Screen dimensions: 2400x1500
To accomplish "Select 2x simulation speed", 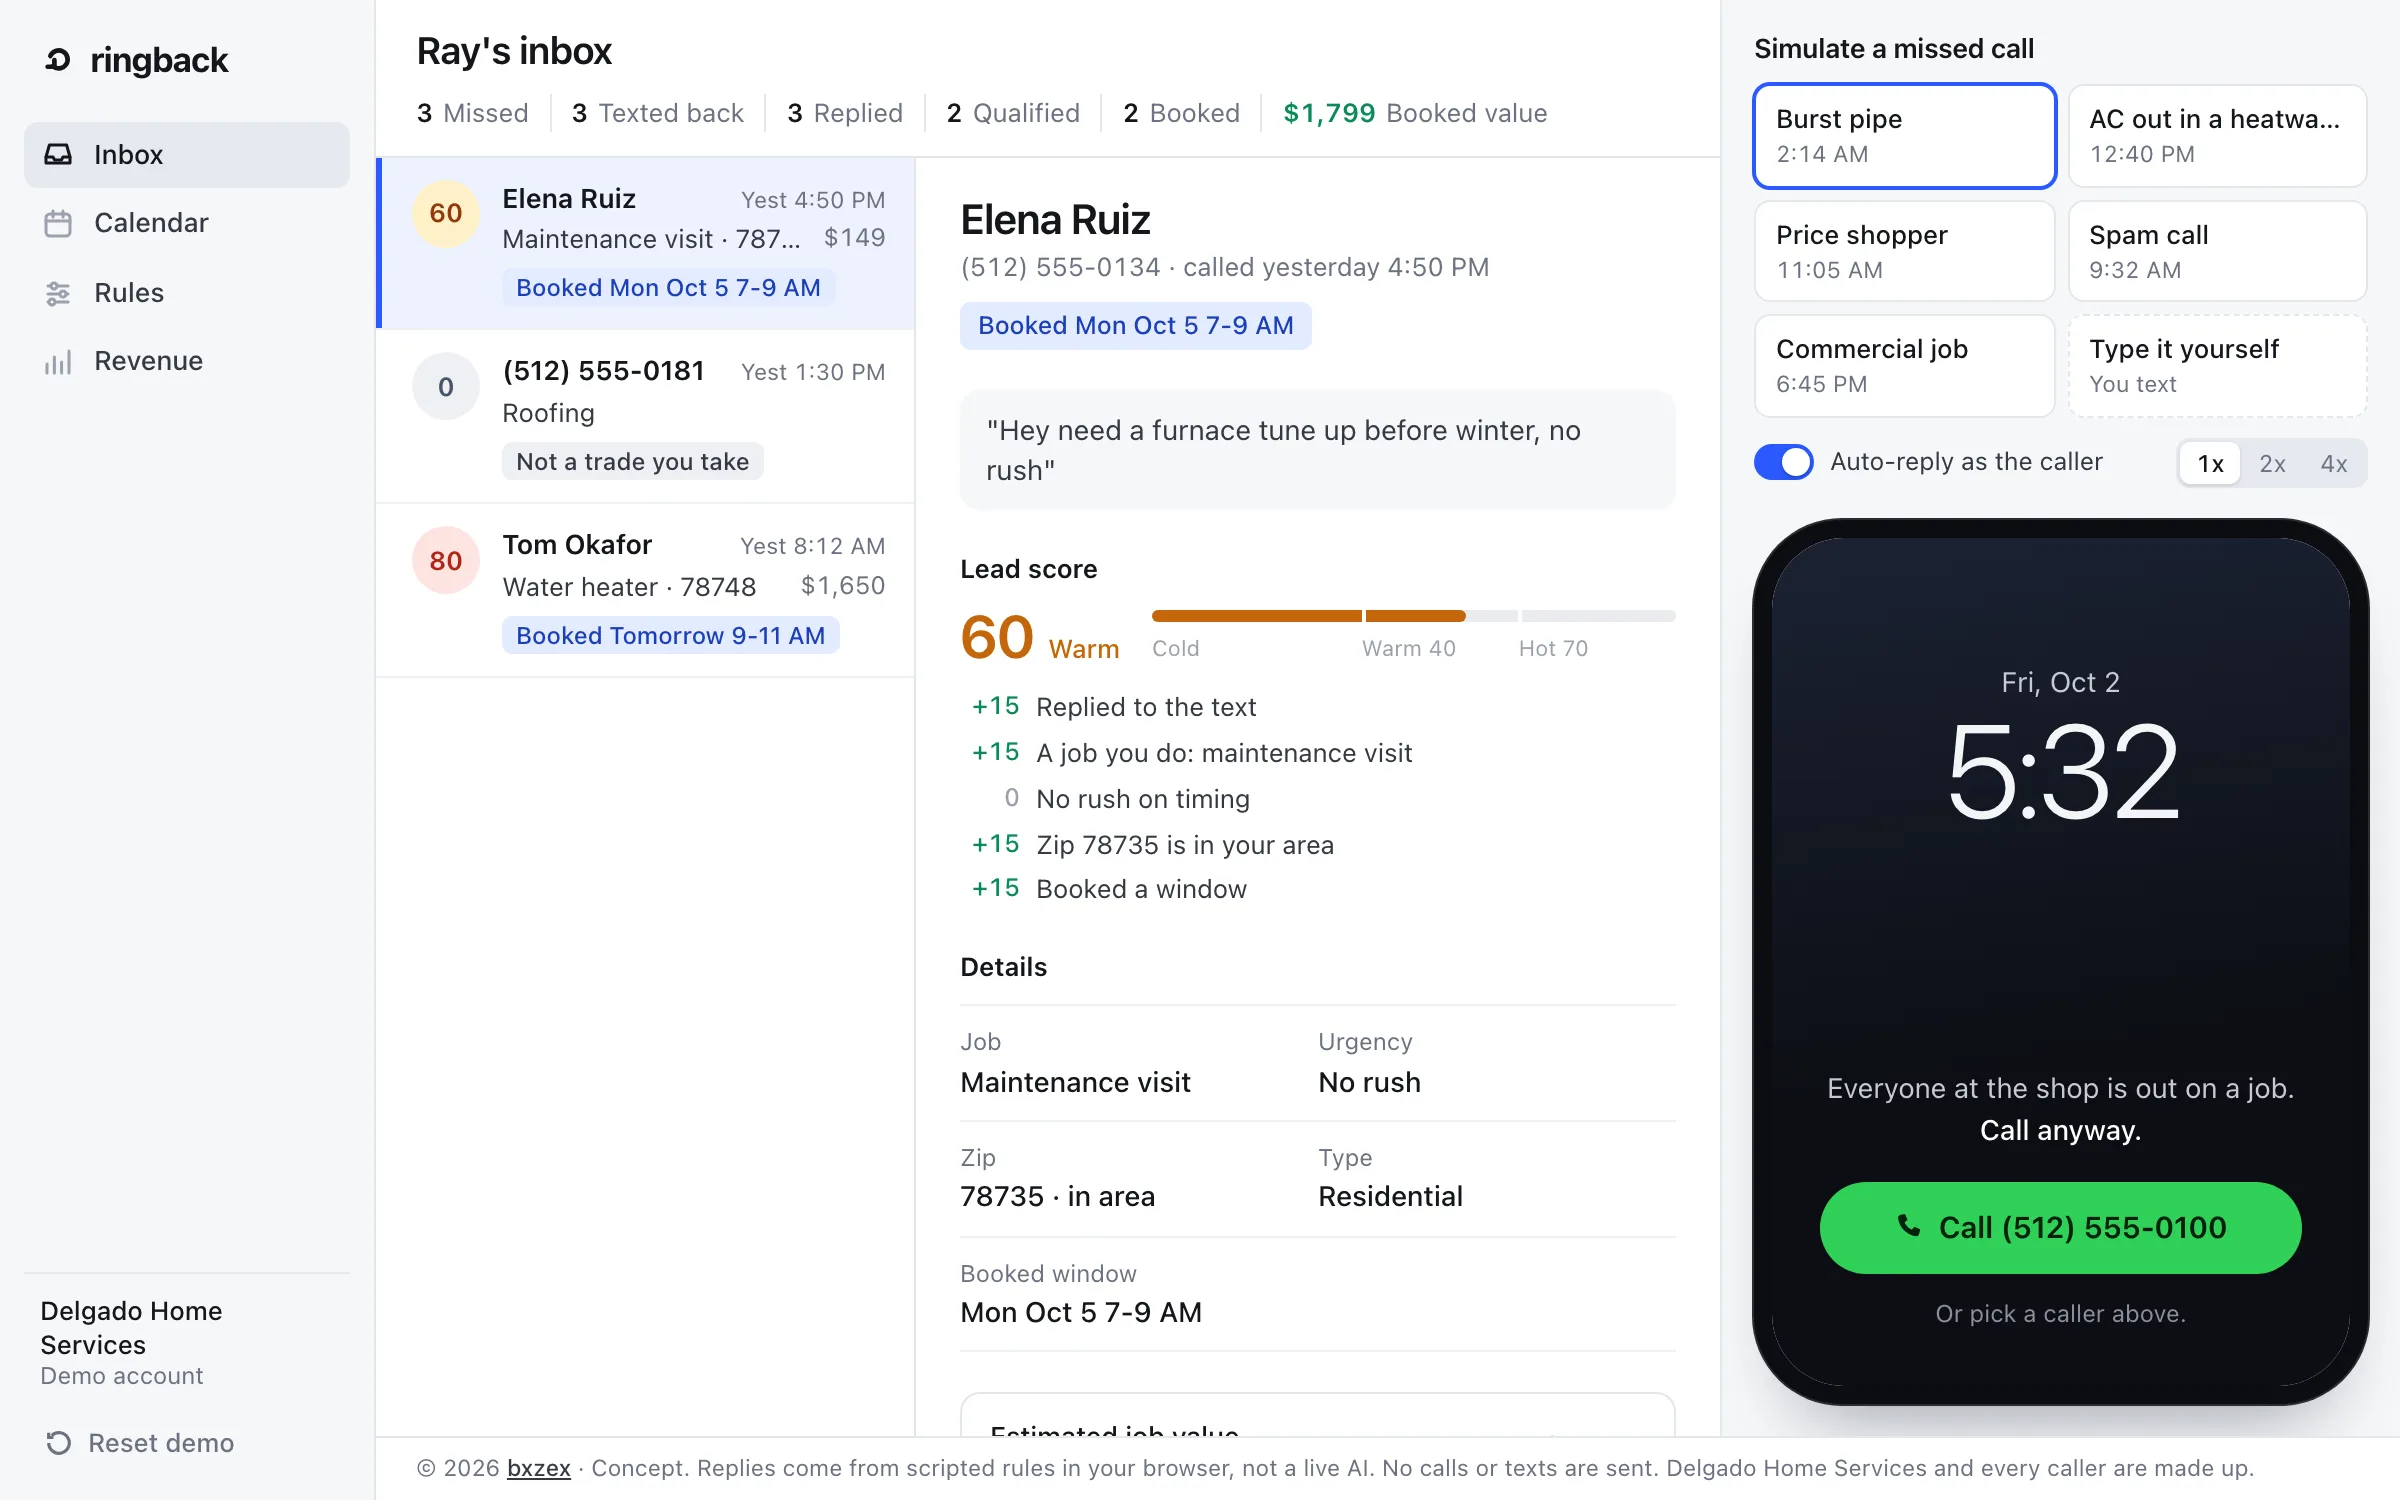I will [2272, 463].
